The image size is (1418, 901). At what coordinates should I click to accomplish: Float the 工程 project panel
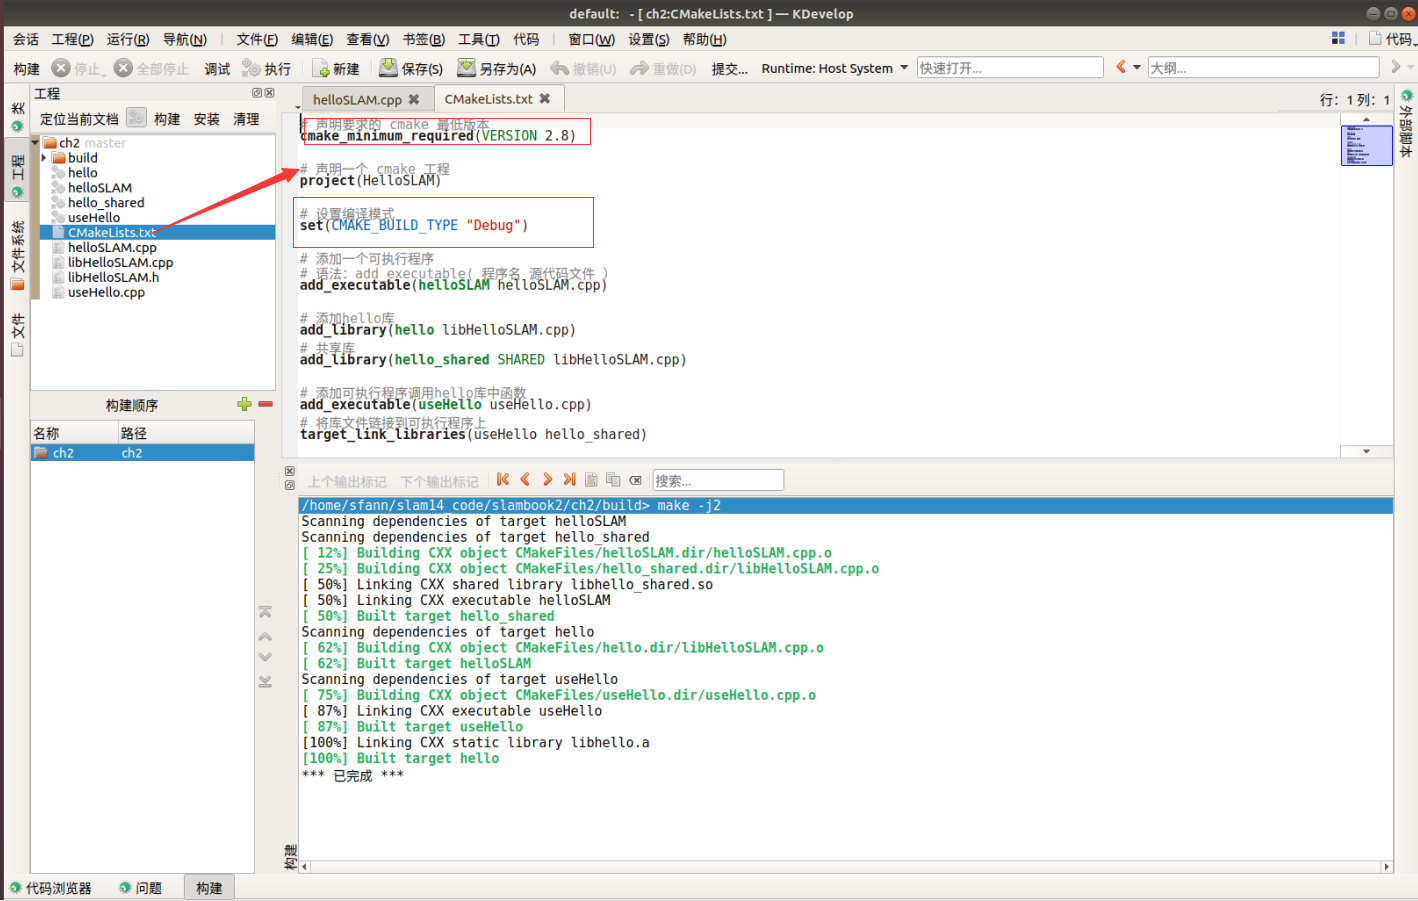pos(257,93)
